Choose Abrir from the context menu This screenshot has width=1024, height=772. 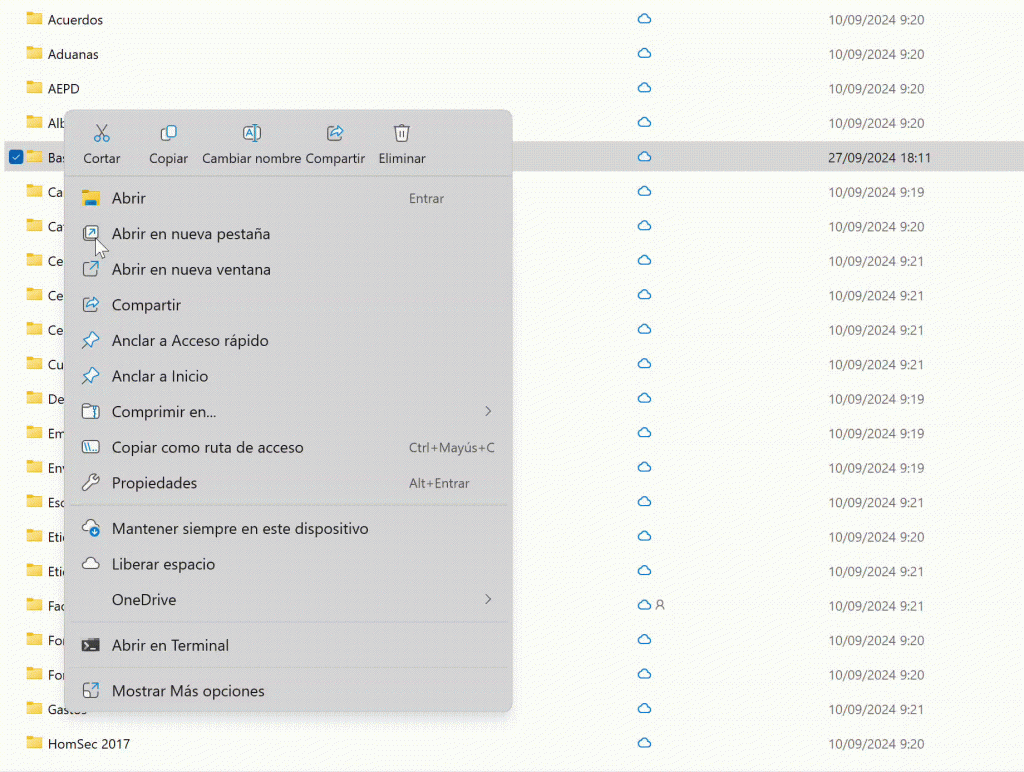(x=128, y=198)
